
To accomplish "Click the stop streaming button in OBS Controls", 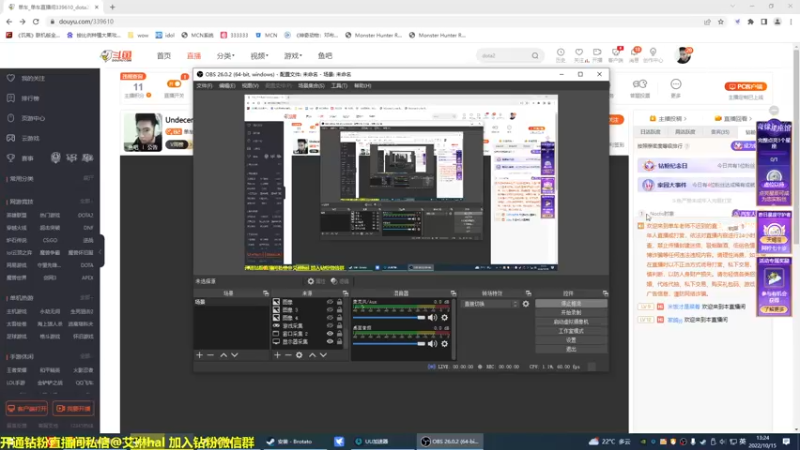I will click(x=571, y=303).
